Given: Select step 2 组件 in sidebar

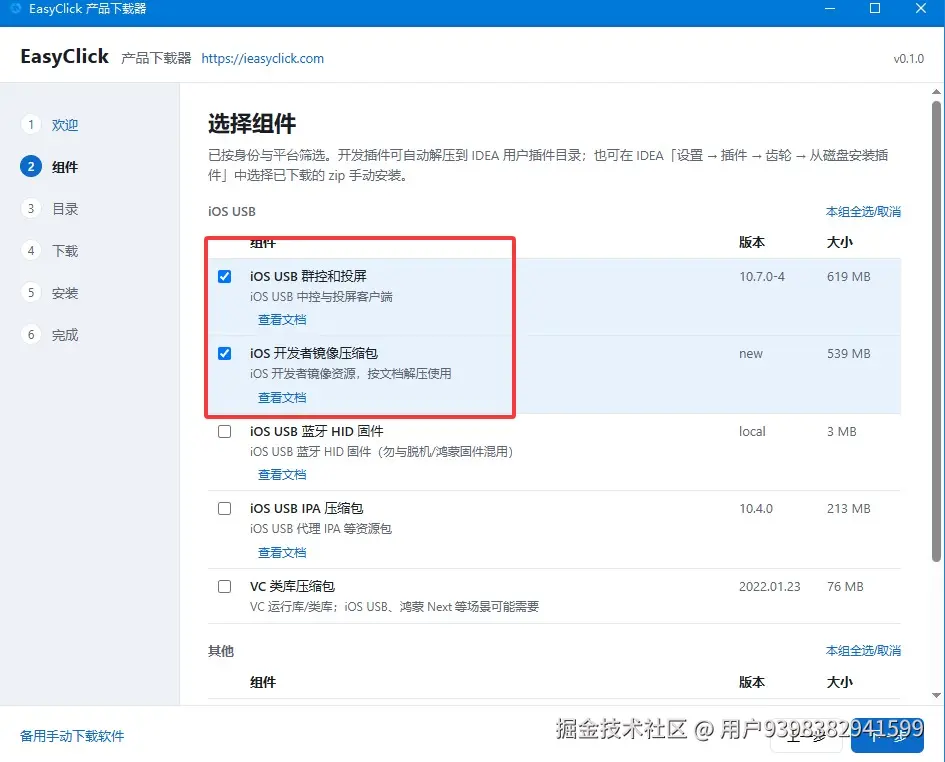Looking at the screenshot, I should (x=50, y=167).
